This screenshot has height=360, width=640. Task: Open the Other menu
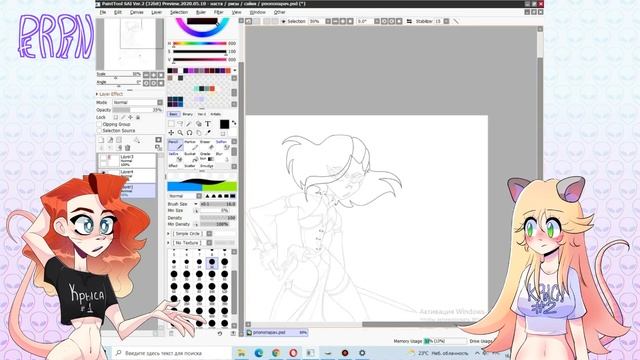280,12
